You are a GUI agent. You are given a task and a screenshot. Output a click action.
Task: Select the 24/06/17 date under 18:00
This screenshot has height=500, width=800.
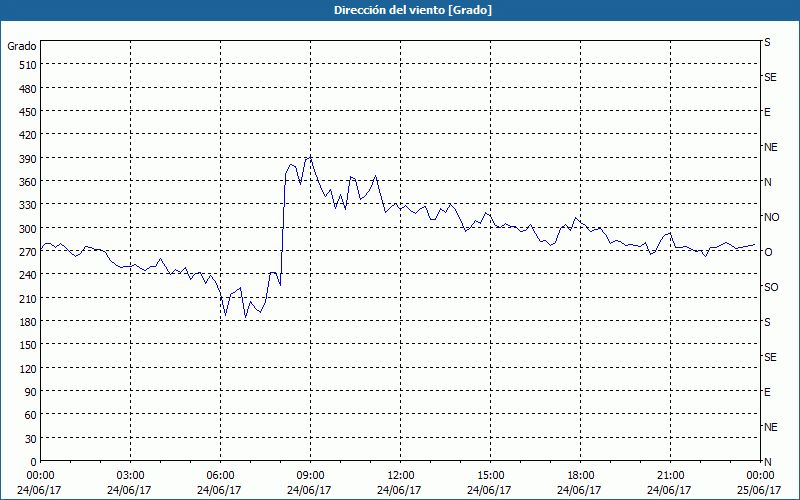pyautogui.click(x=580, y=490)
